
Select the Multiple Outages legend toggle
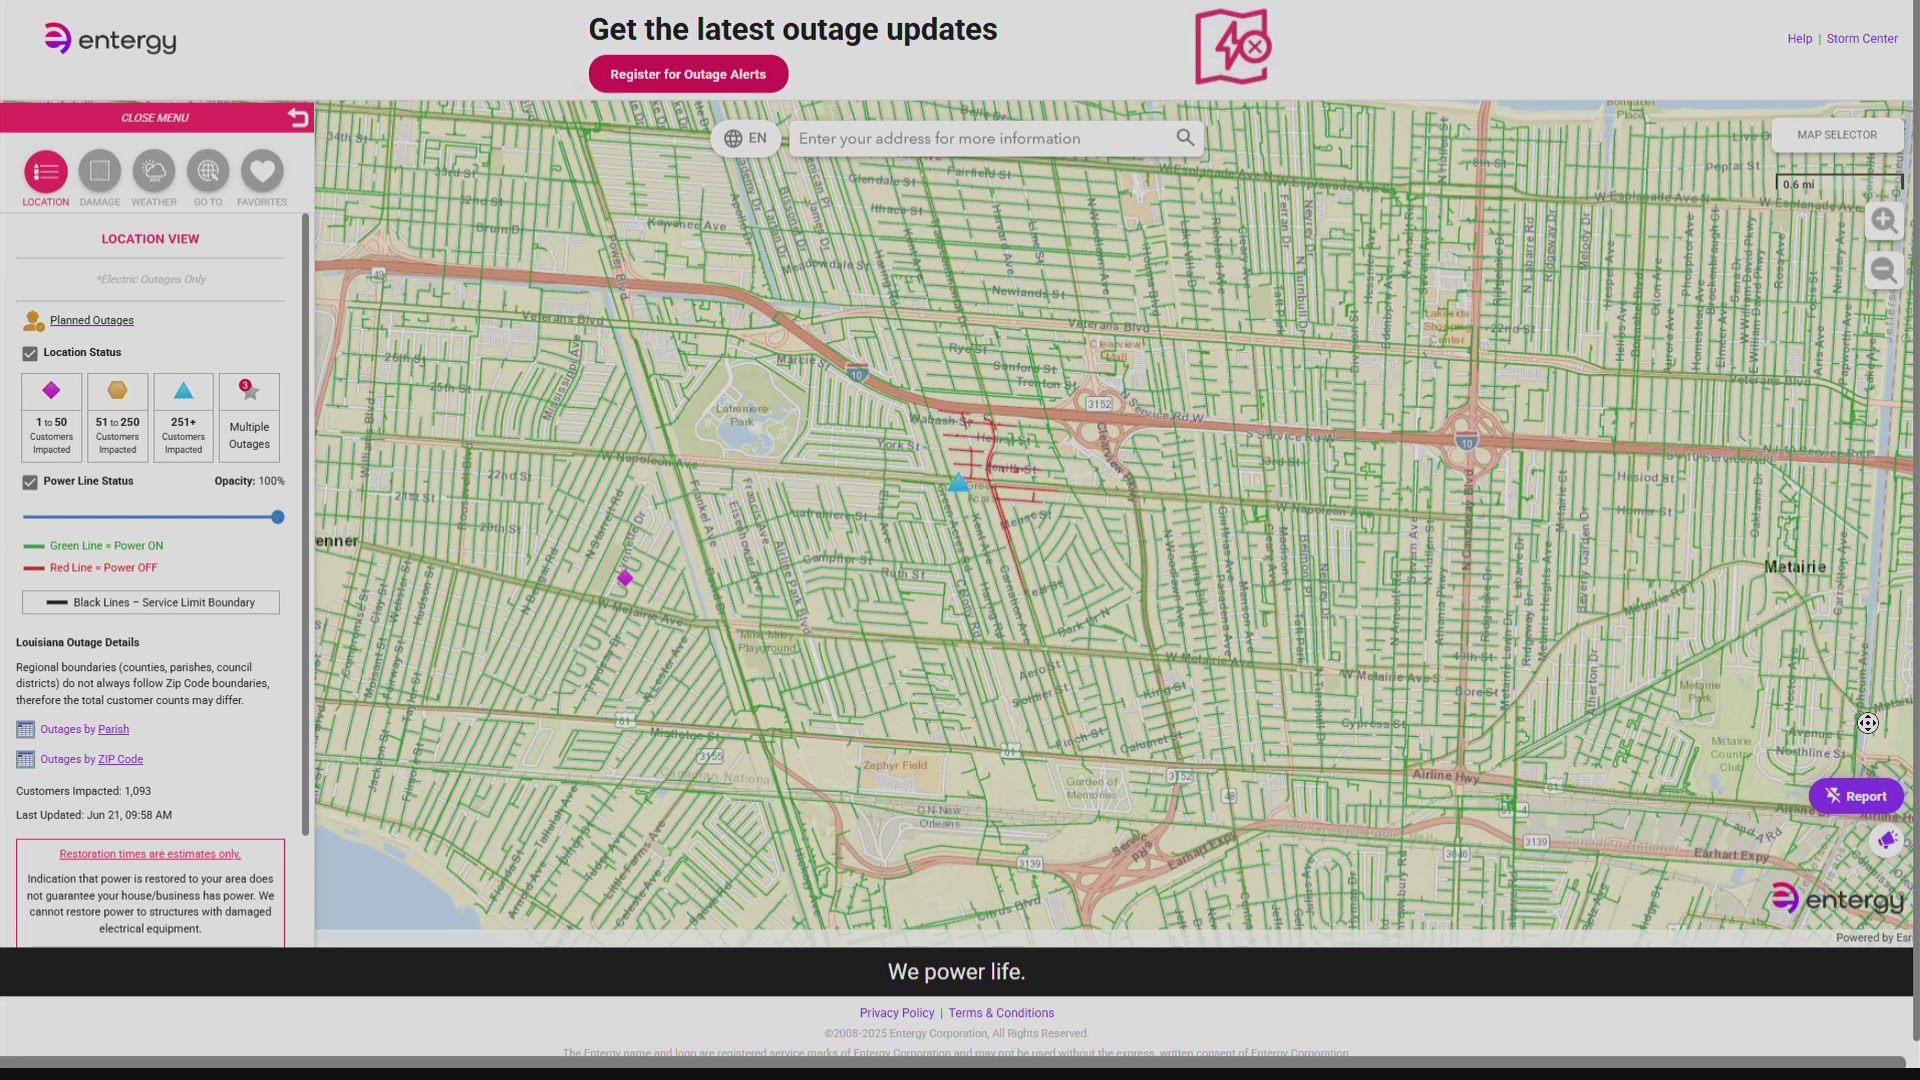pyautogui.click(x=248, y=418)
